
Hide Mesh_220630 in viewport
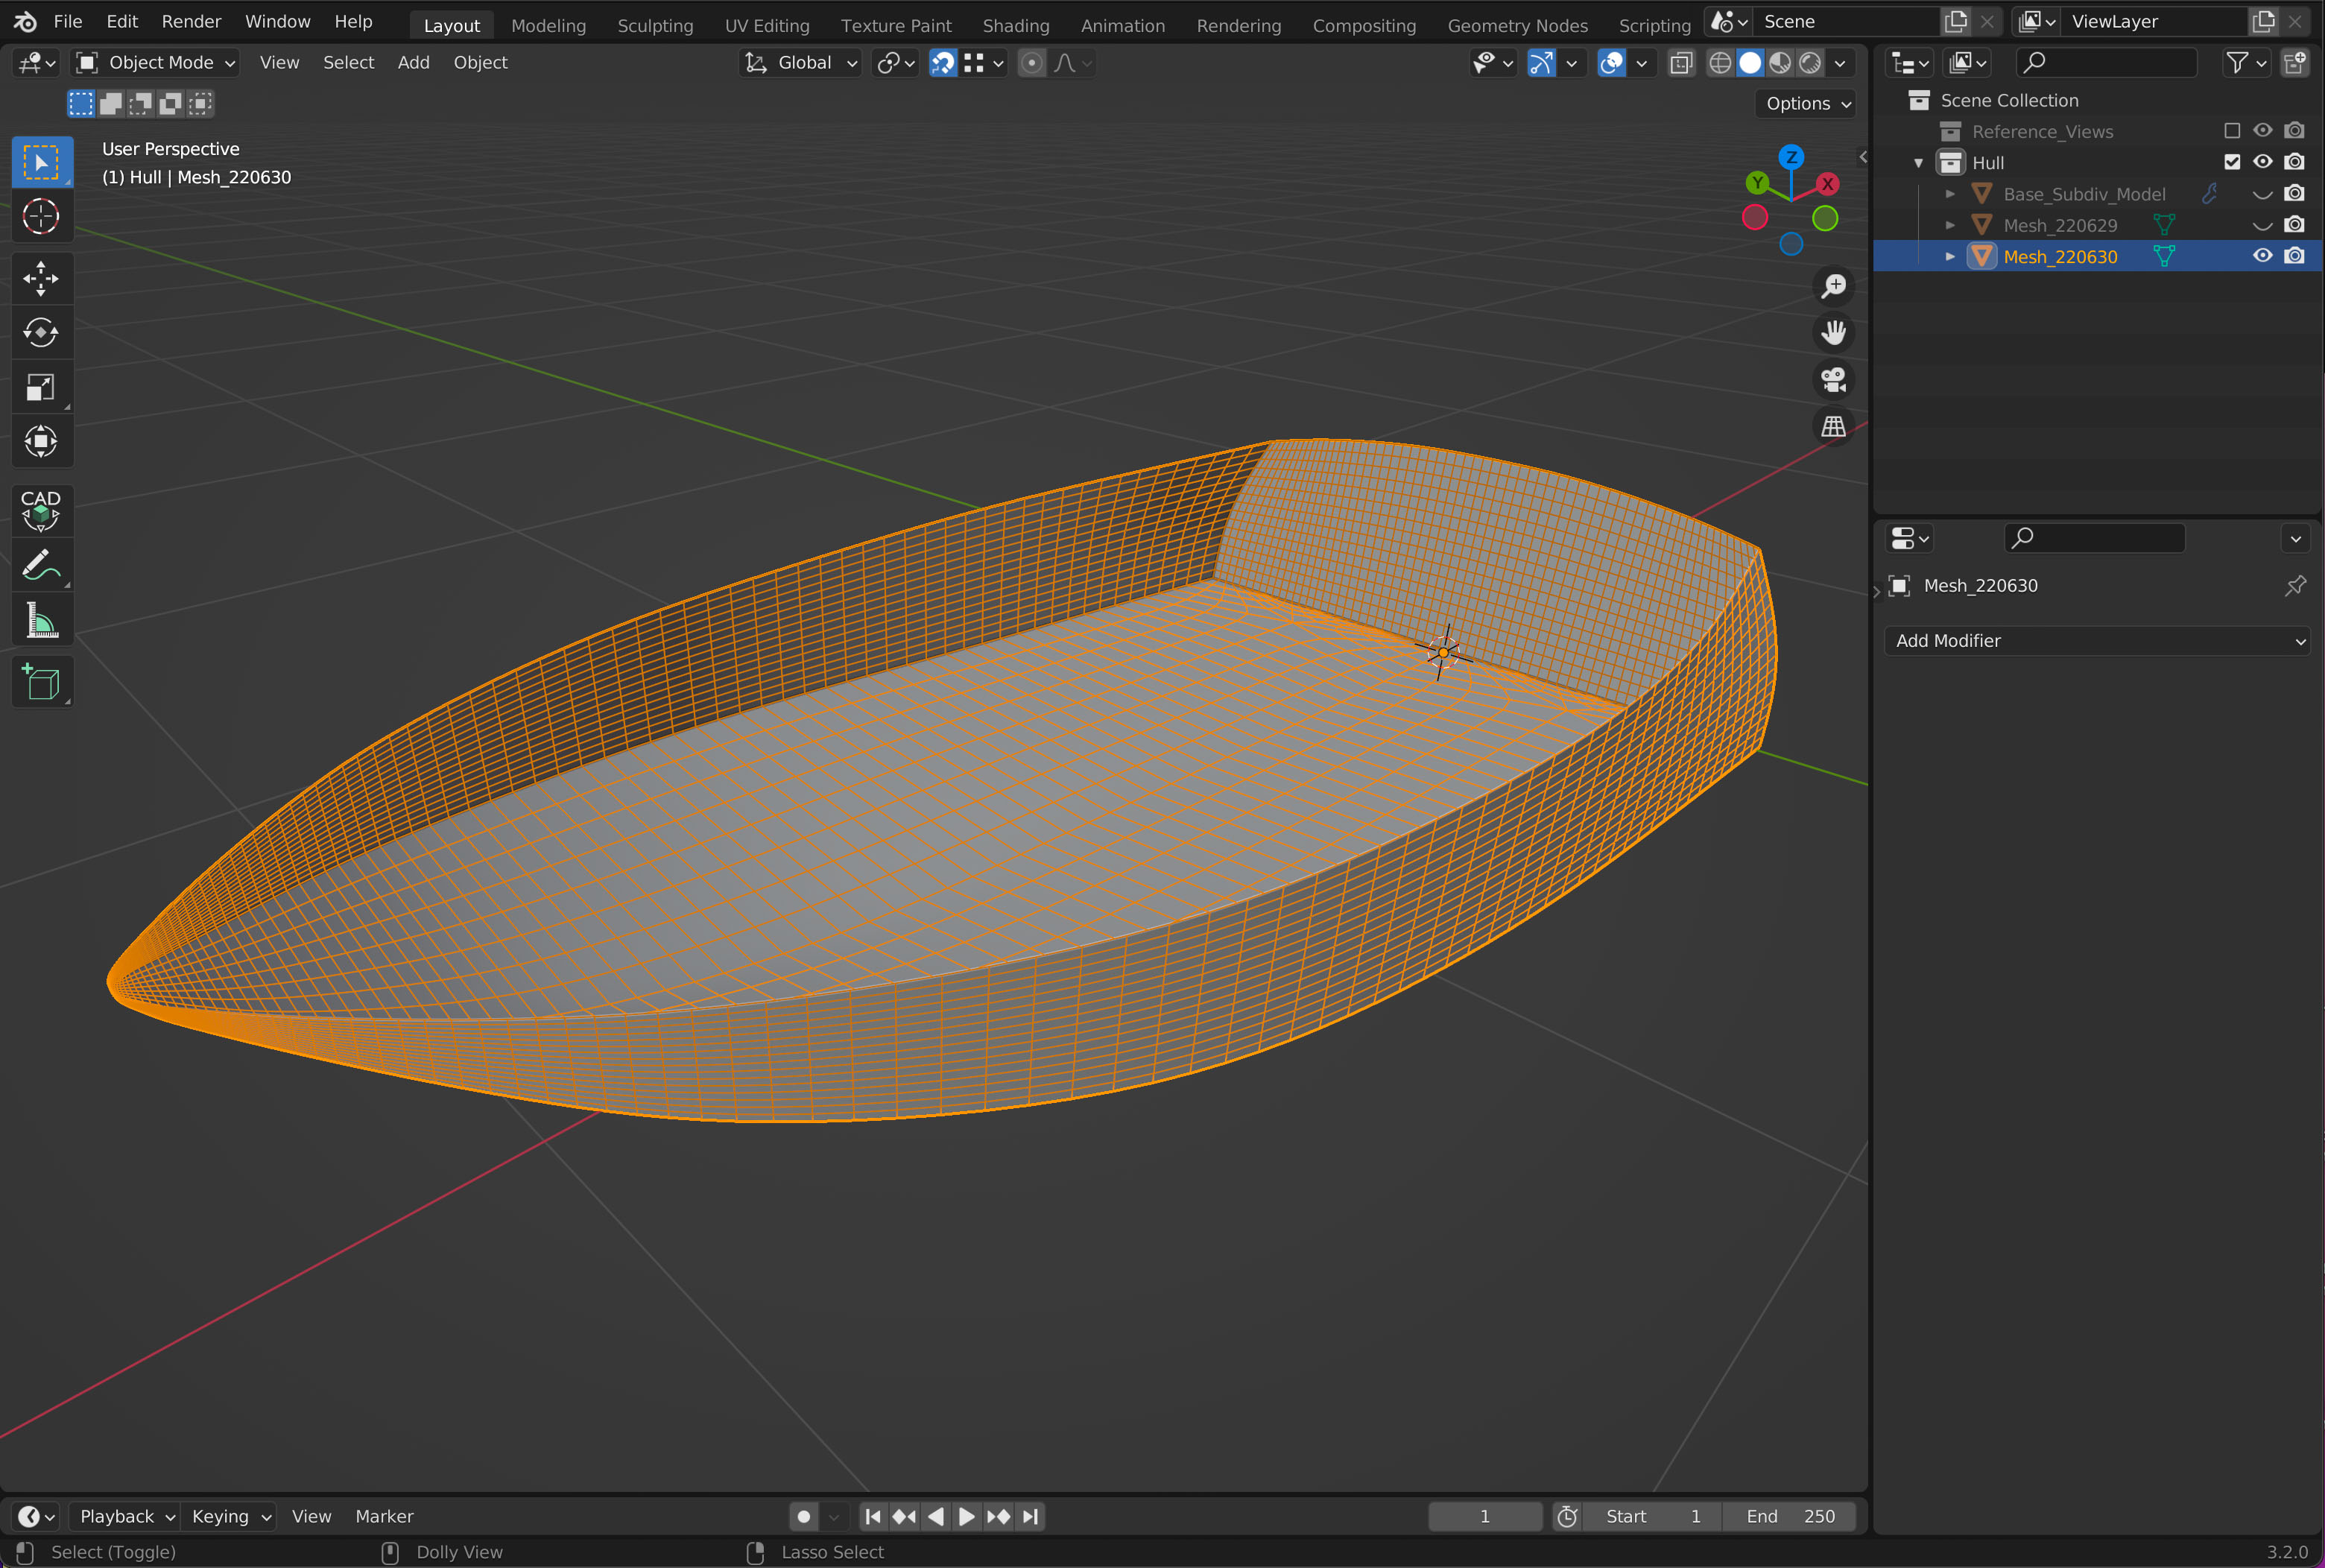pos(2262,256)
